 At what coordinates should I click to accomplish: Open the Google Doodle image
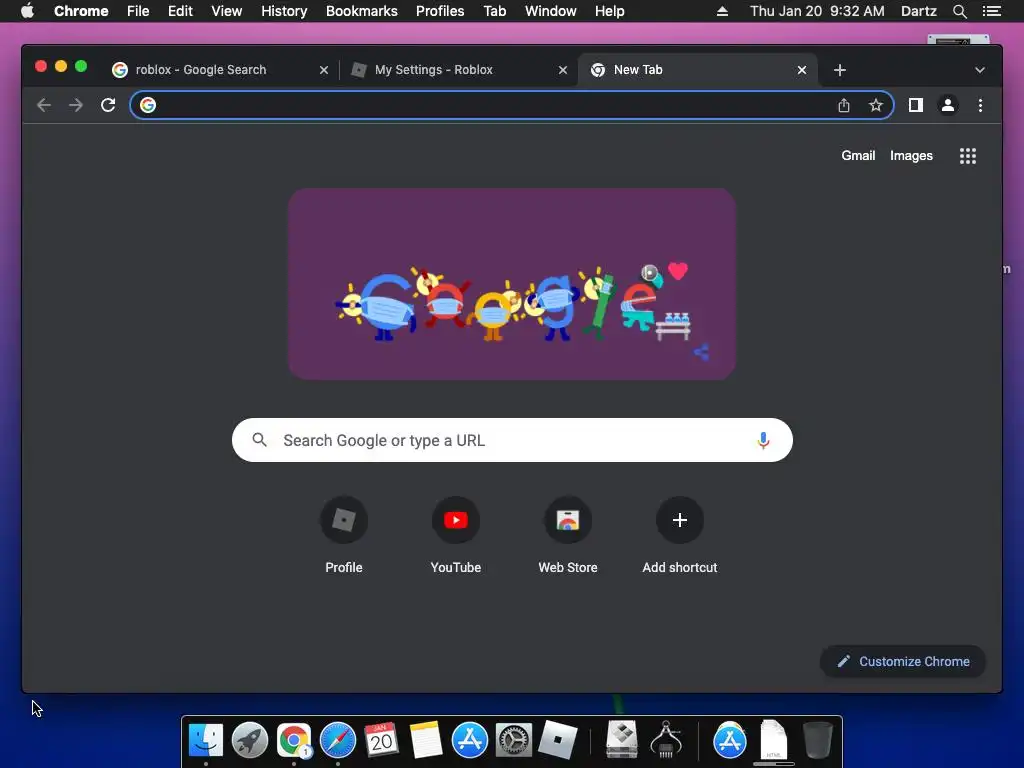coord(512,284)
